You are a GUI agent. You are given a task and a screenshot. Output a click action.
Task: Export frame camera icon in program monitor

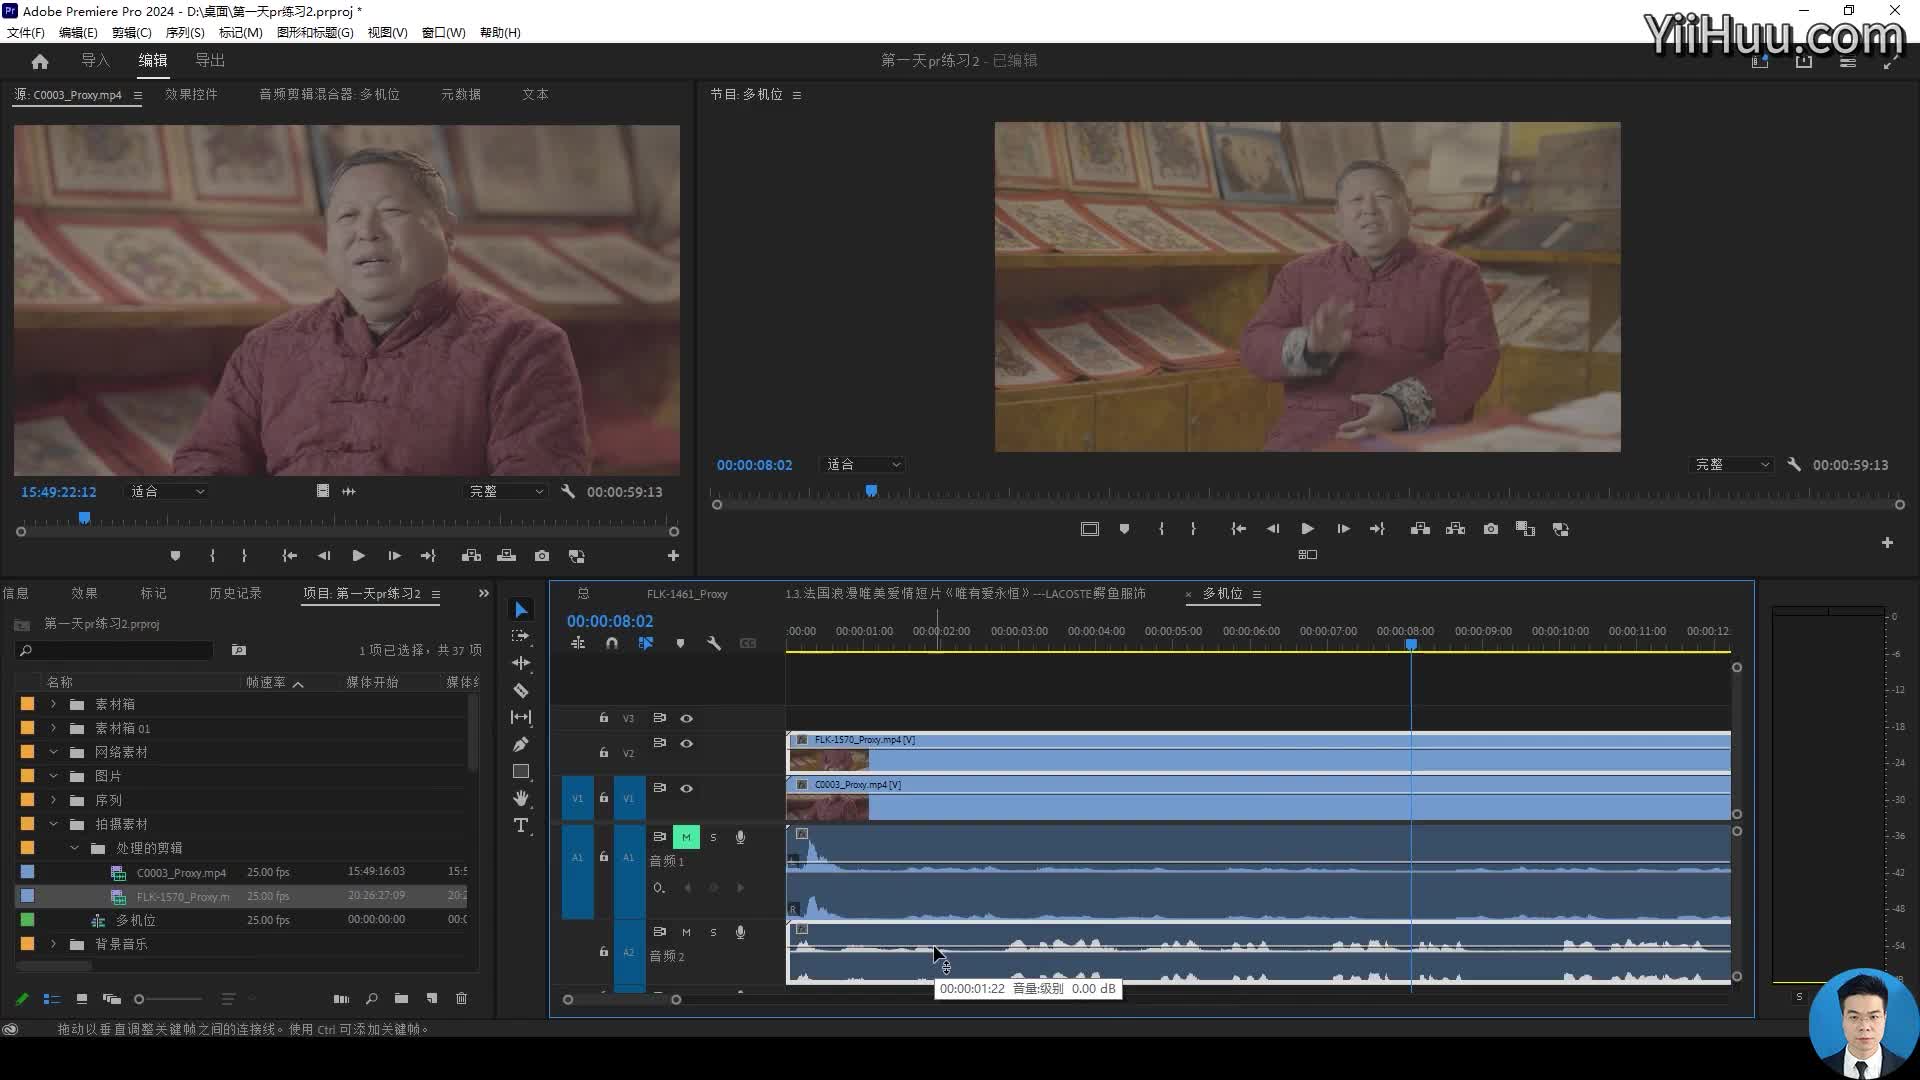coord(1491,529)
